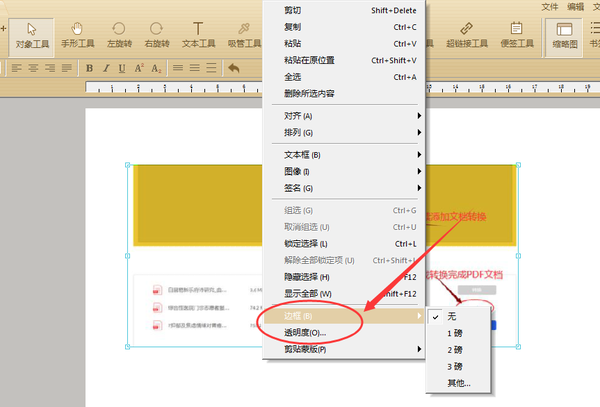Justify text alignment
600x407 pixels.
[x=67, y=68]
